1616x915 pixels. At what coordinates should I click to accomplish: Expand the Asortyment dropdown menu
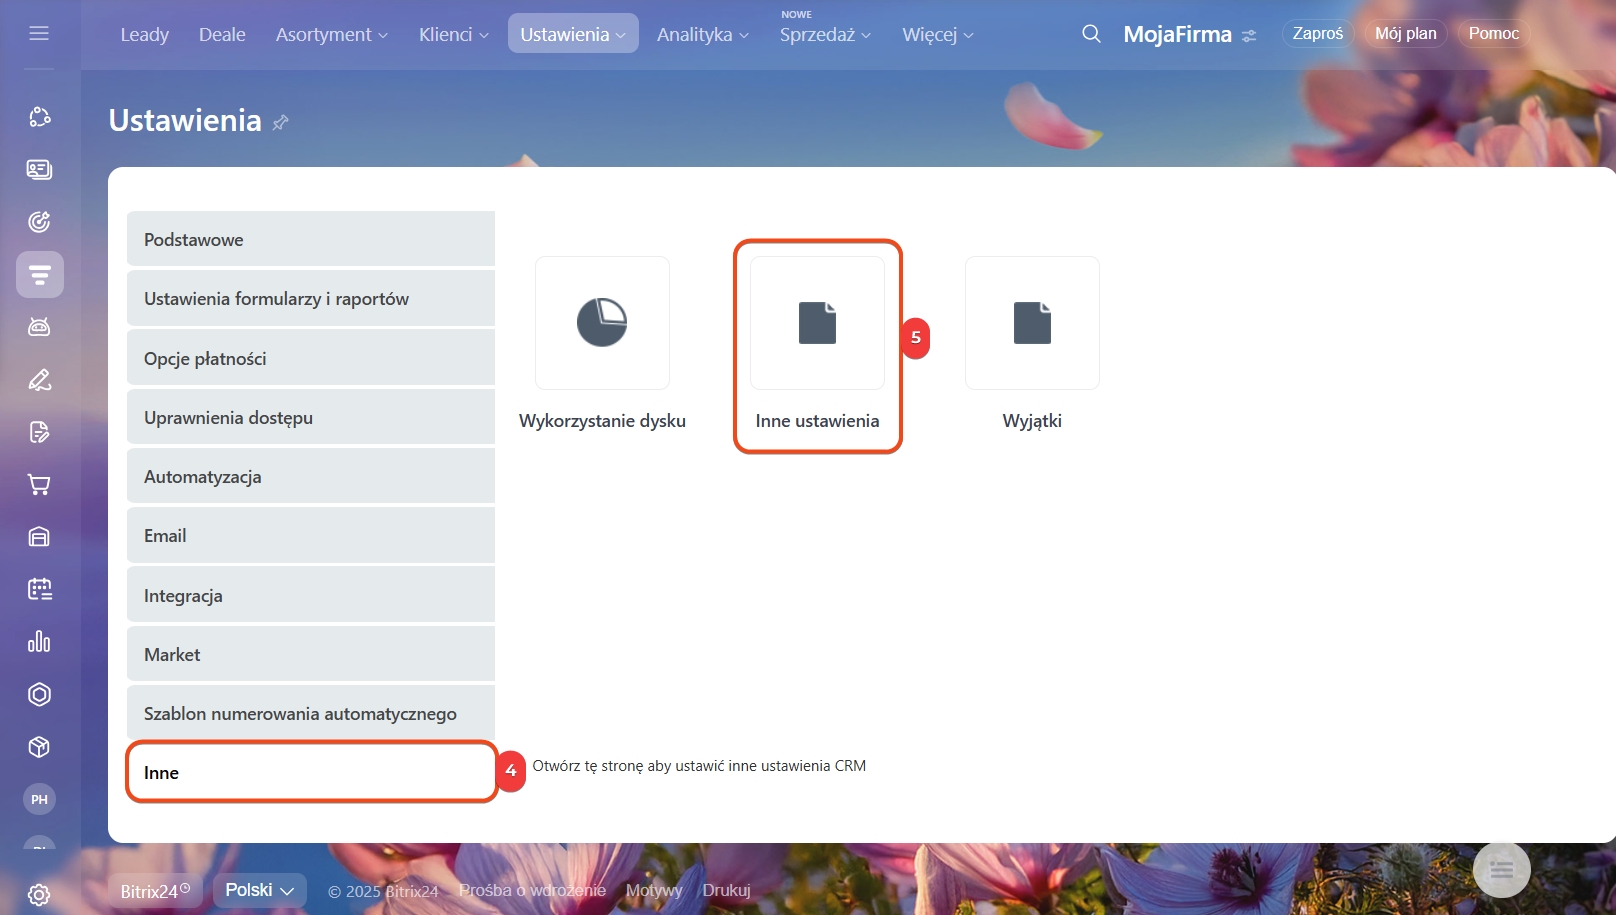click(x=331, y=34)
